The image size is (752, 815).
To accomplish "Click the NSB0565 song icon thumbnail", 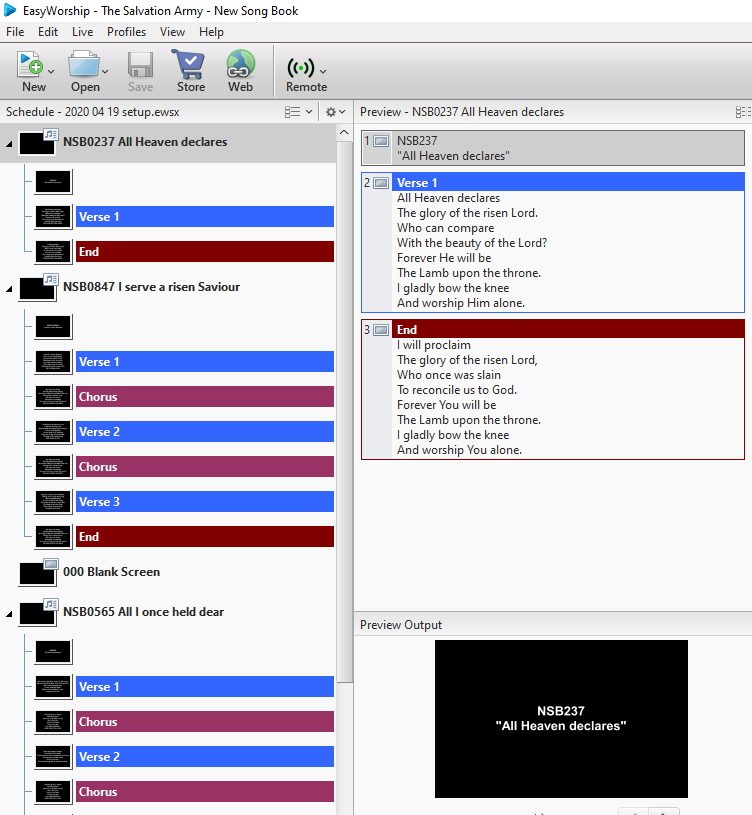I will (x=37, y=612).
